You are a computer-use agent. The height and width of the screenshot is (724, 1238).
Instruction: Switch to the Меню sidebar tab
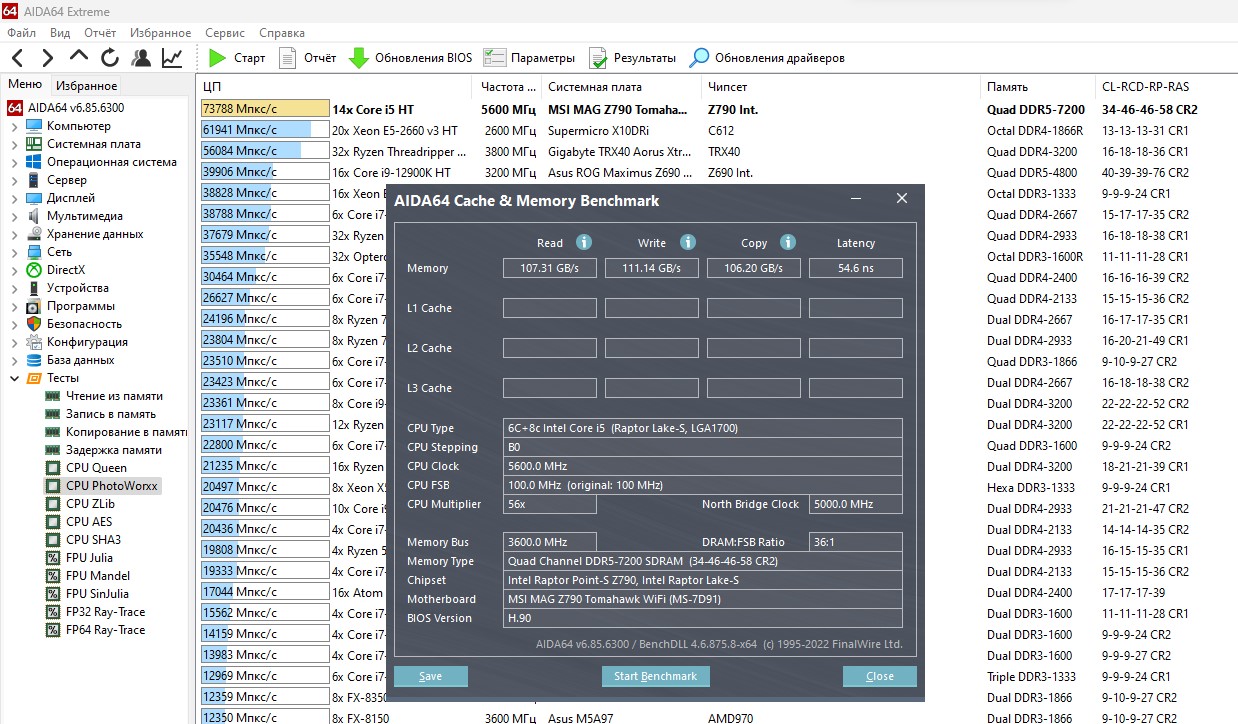tap(25, 85)
